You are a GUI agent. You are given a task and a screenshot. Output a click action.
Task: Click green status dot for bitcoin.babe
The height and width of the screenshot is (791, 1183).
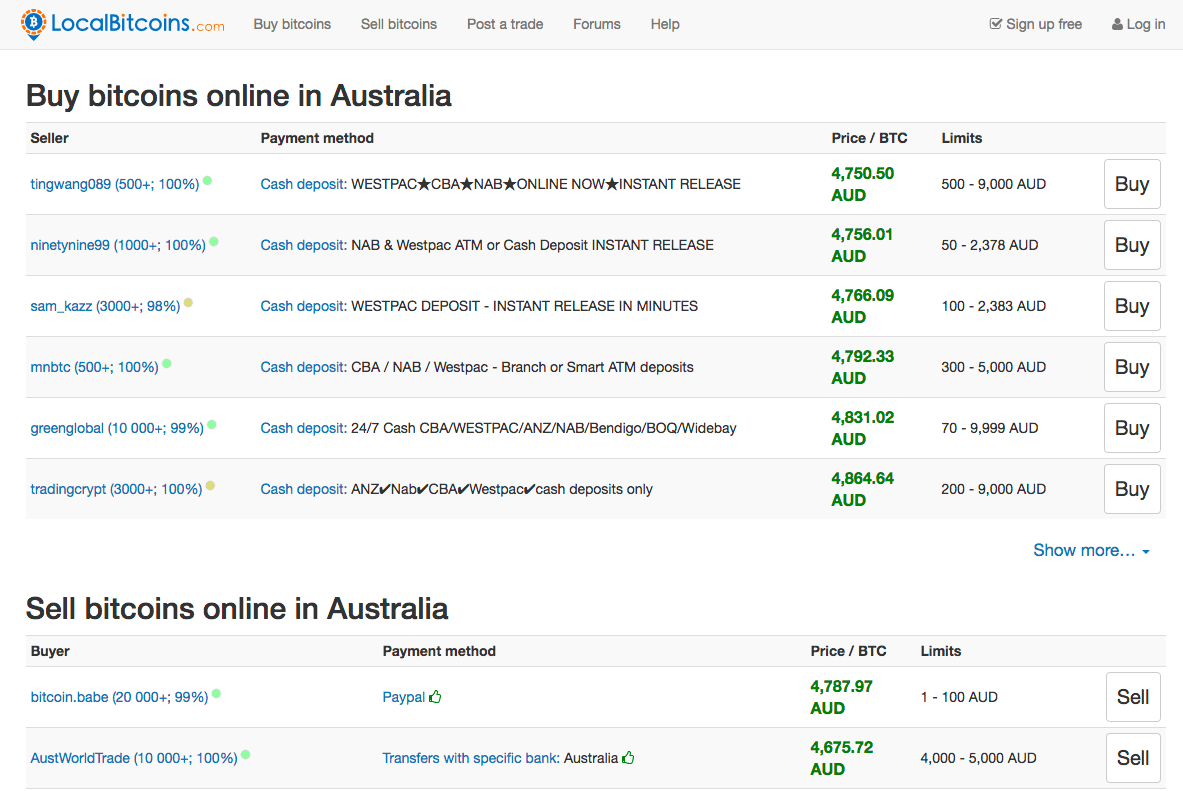pyautogui.click(x=216, y=693)
